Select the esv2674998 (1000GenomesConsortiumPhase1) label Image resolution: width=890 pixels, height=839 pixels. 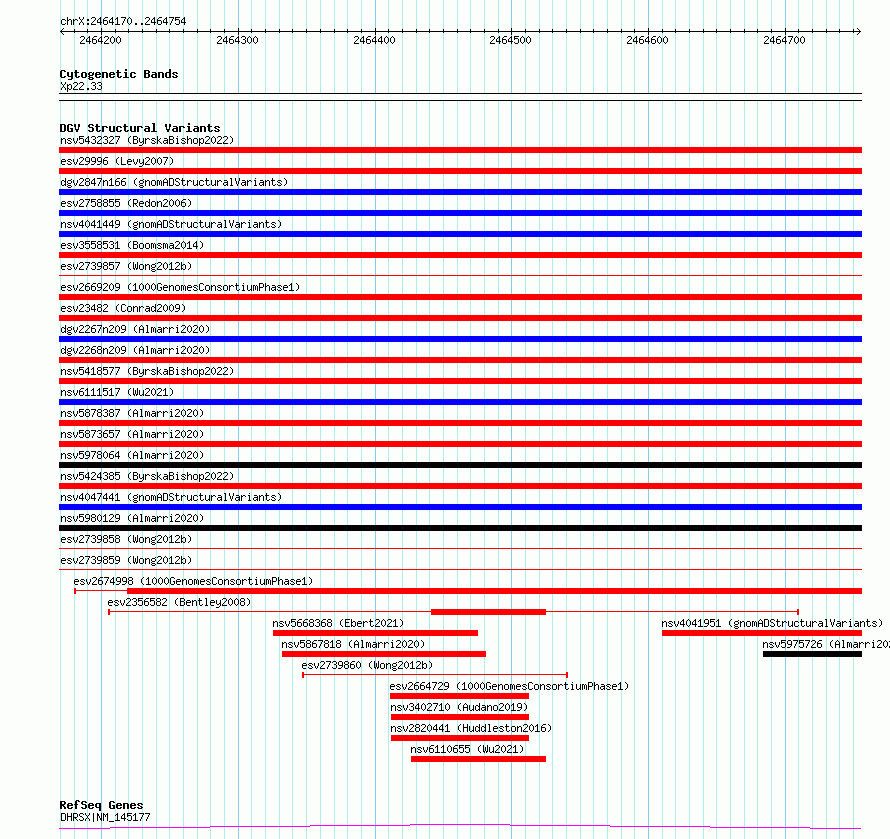193,581
